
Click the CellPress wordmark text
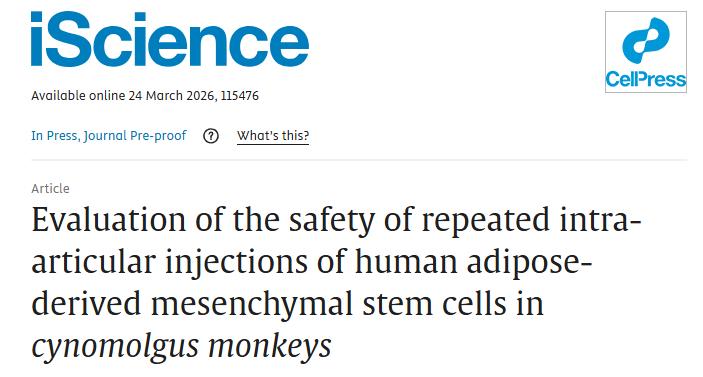[x=646, y=79]
